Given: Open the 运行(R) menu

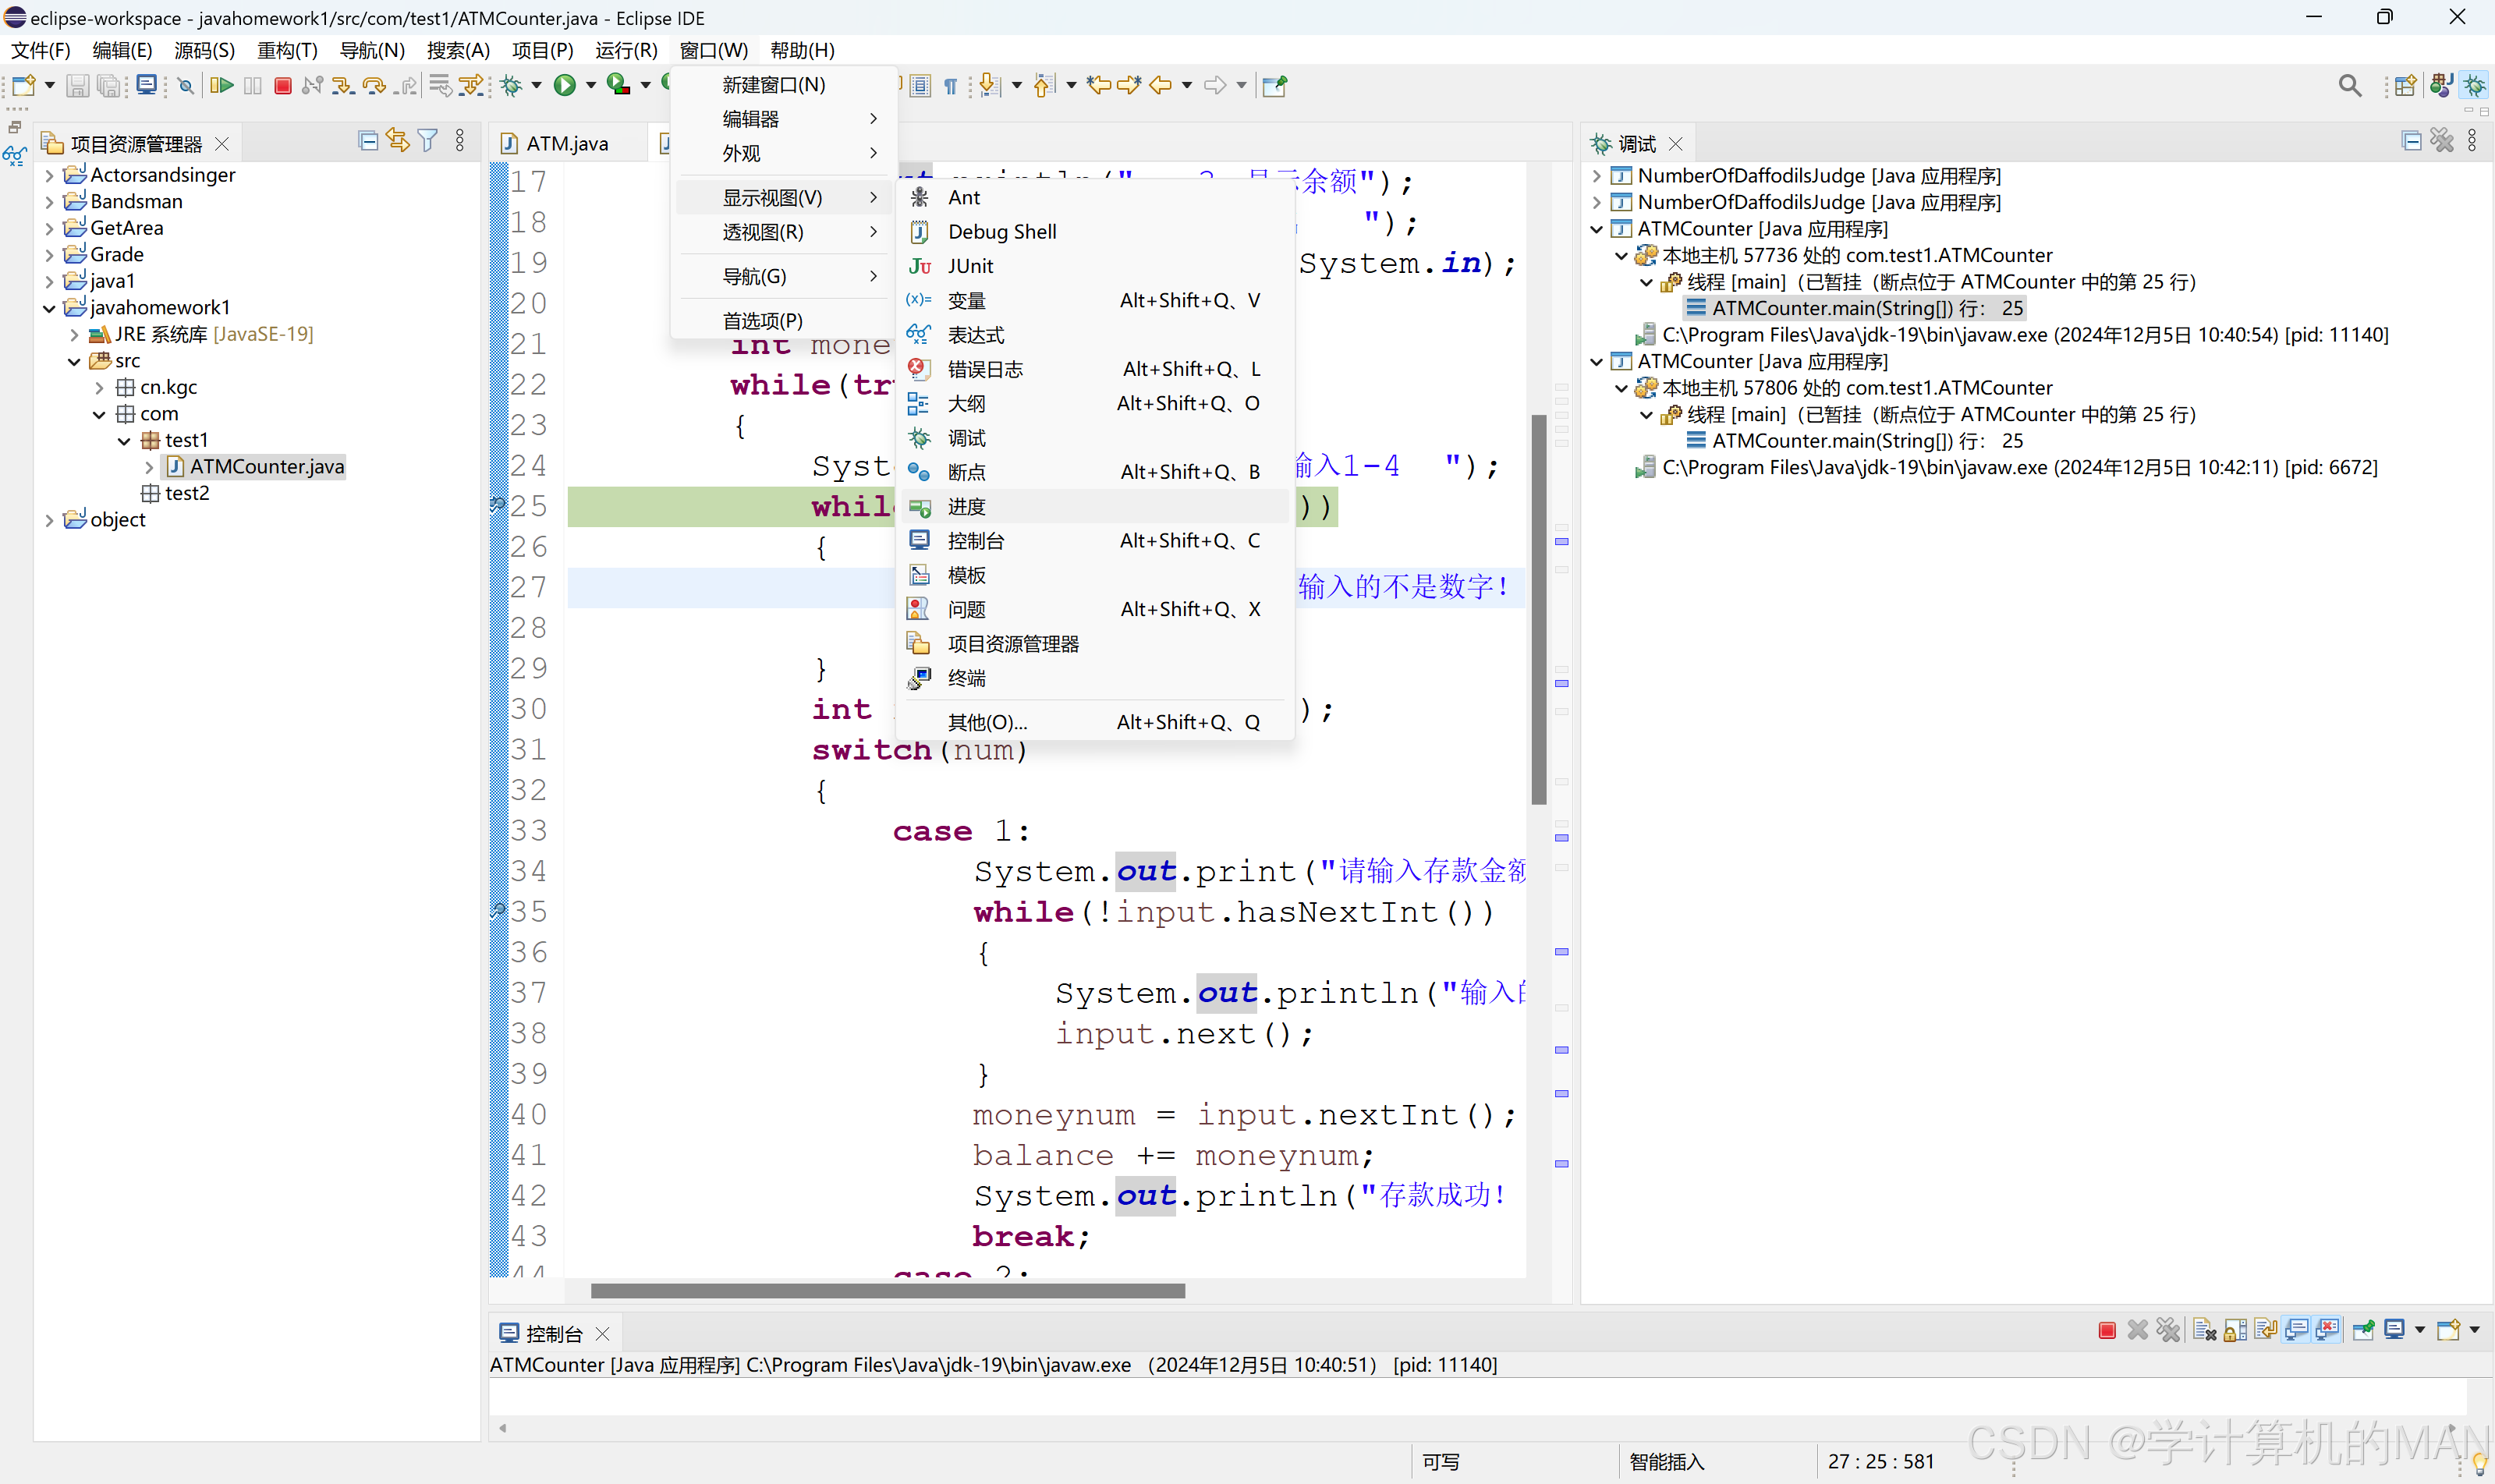Looking at the screenshot, I should coord(626,50).
